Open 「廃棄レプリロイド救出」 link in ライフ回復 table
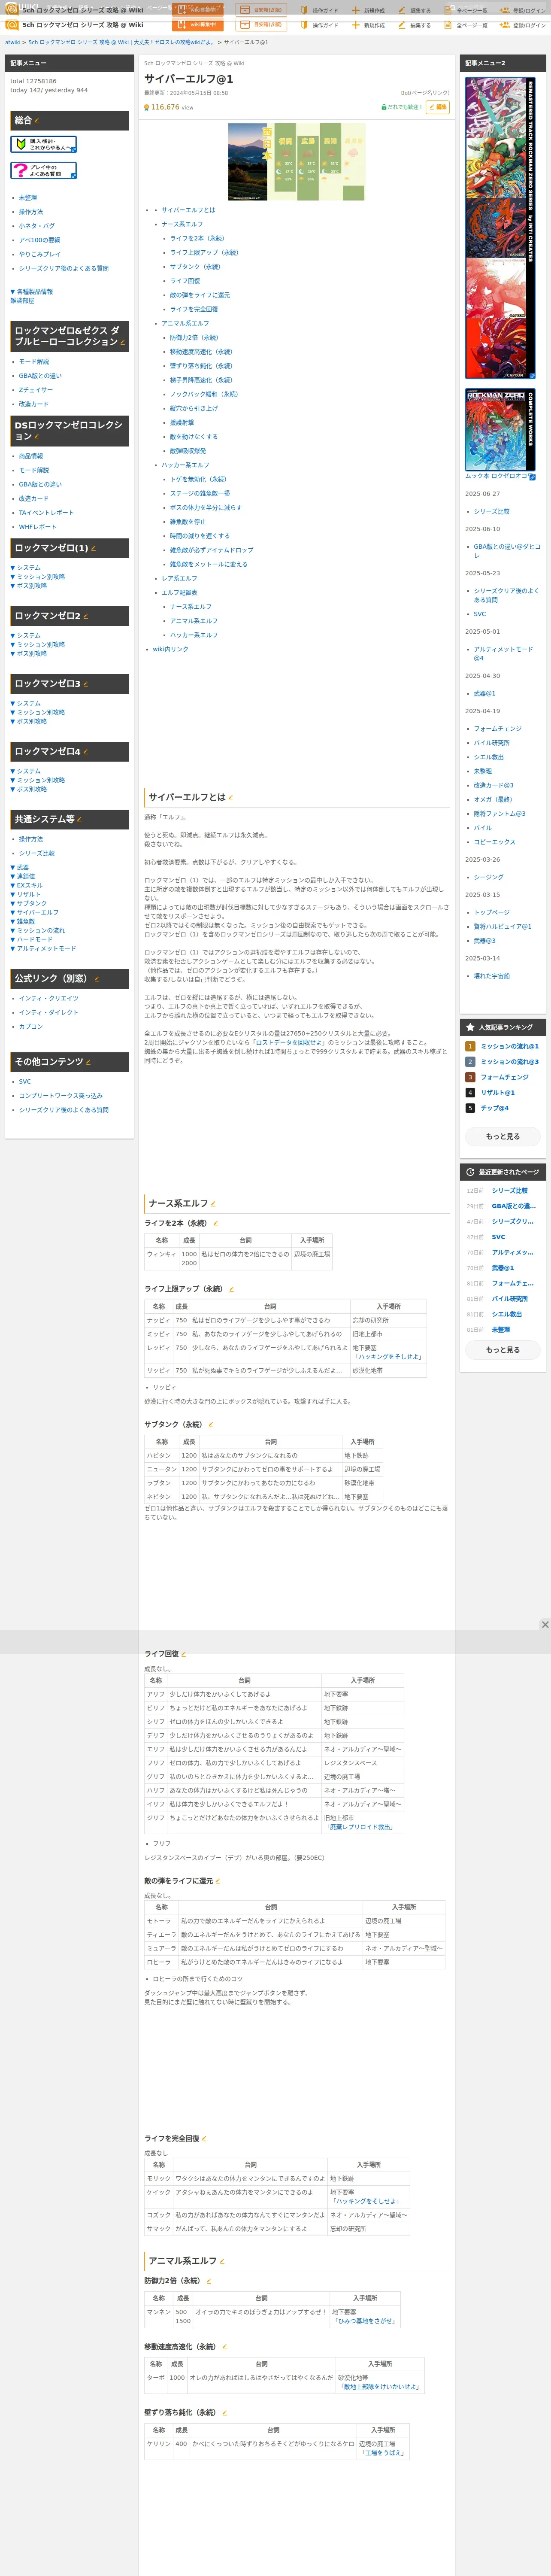The height and width of the screenshot is (2576, 551). pyautogui.click(x=360, y=1827)
